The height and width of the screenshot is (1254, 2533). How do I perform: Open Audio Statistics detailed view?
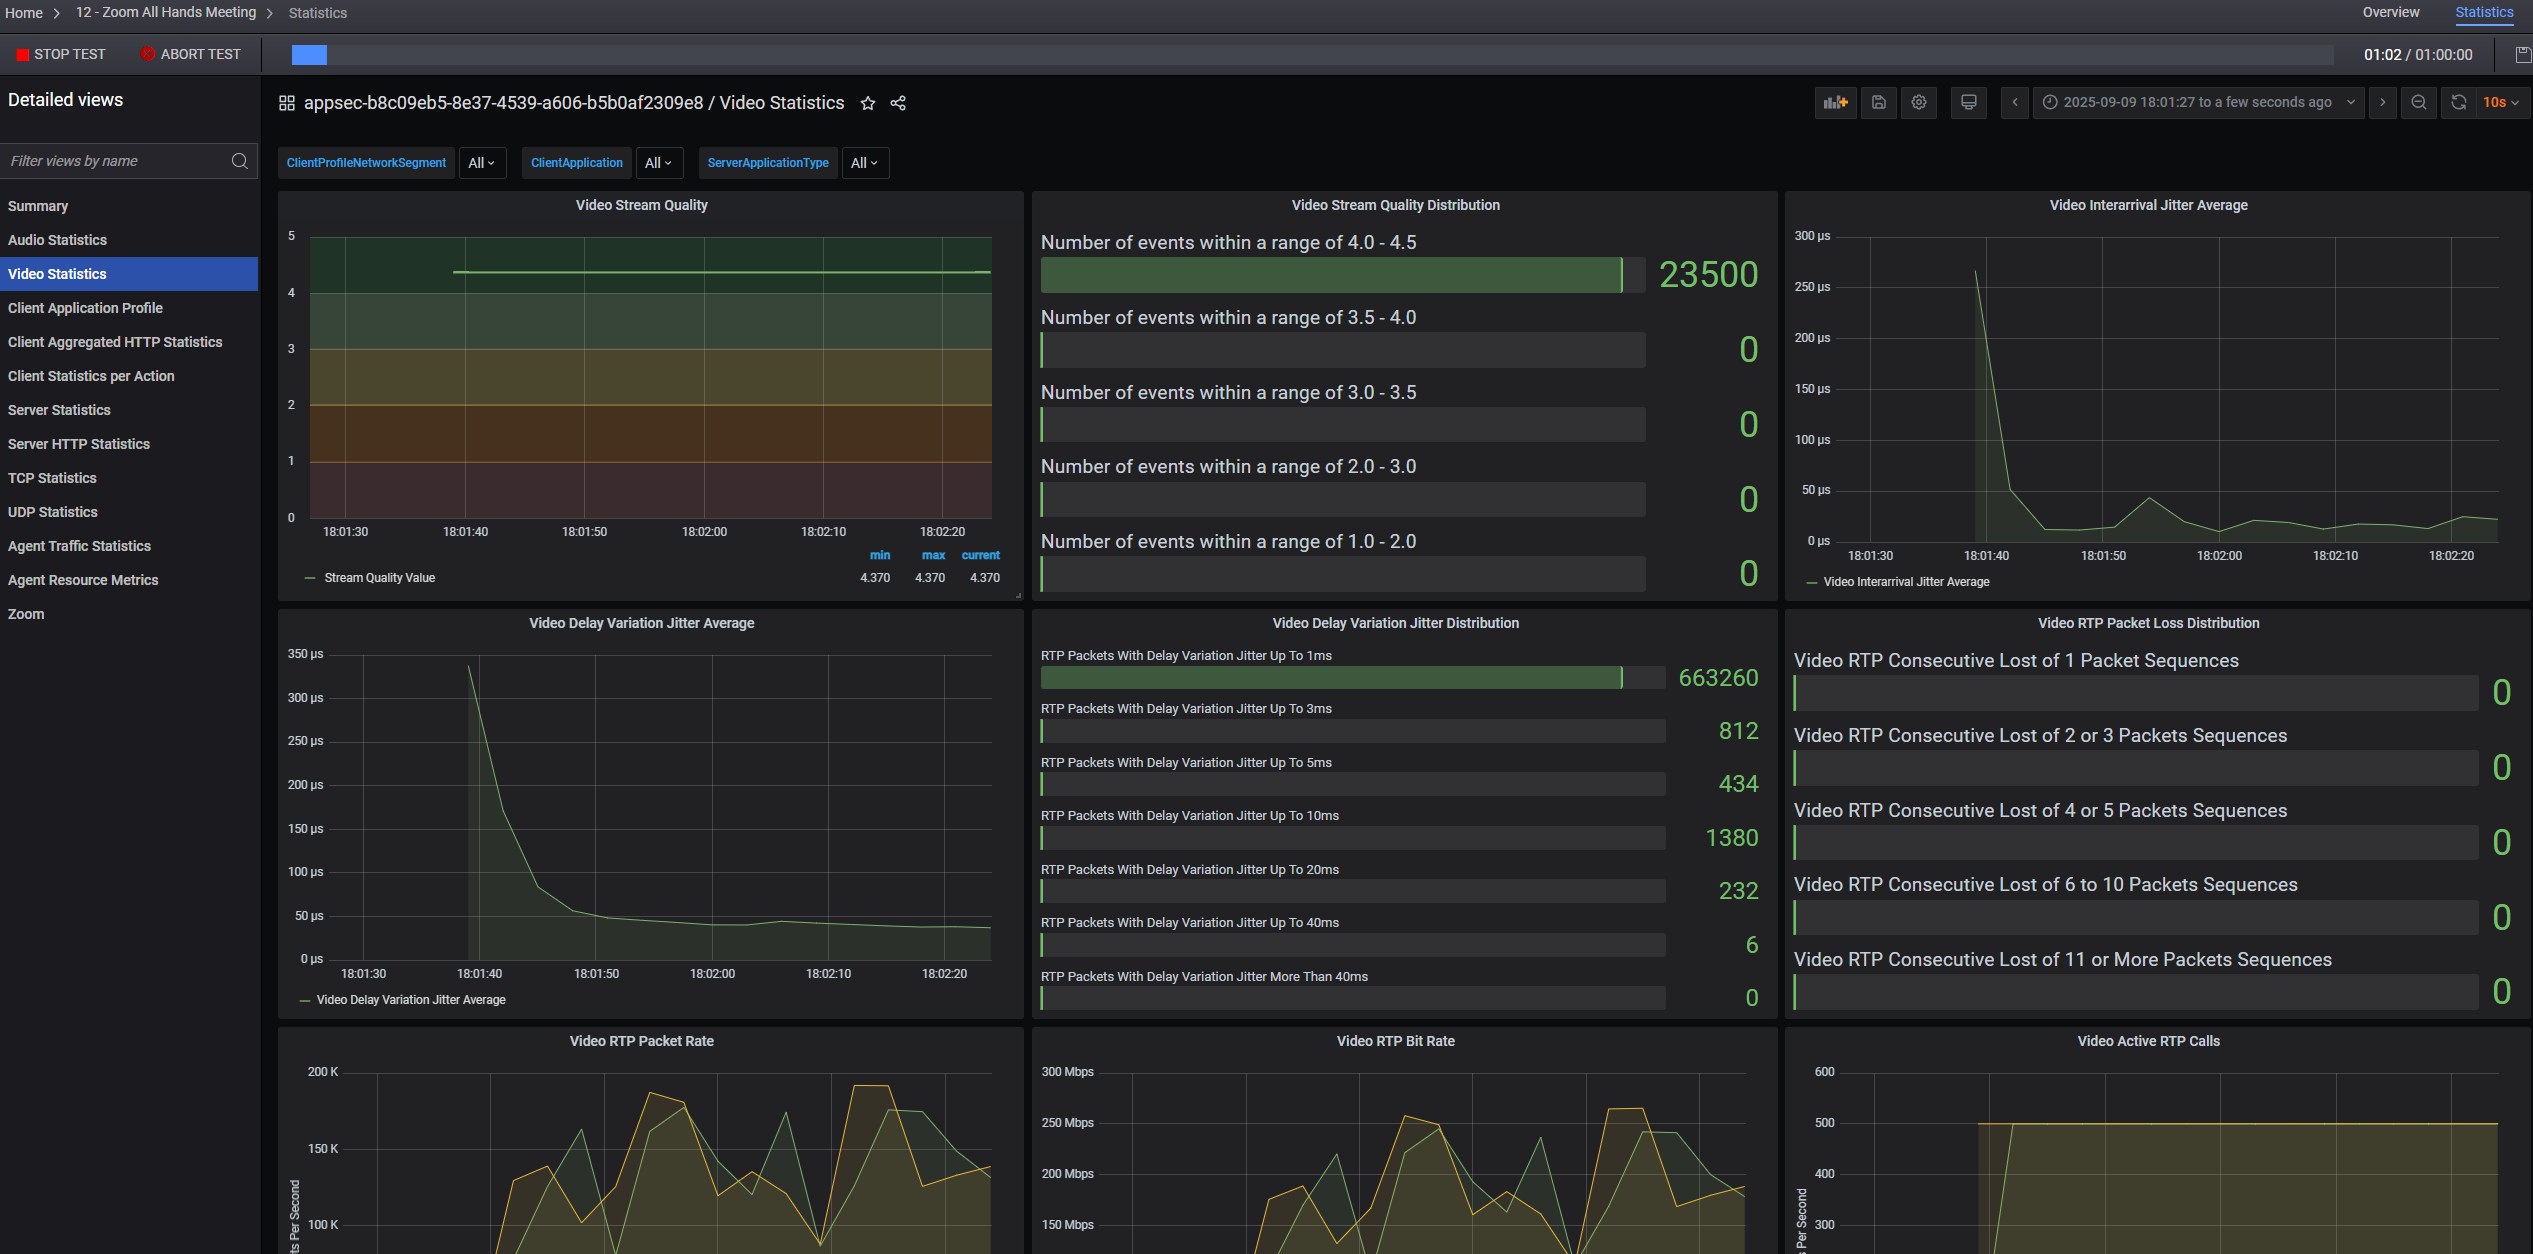57,240
